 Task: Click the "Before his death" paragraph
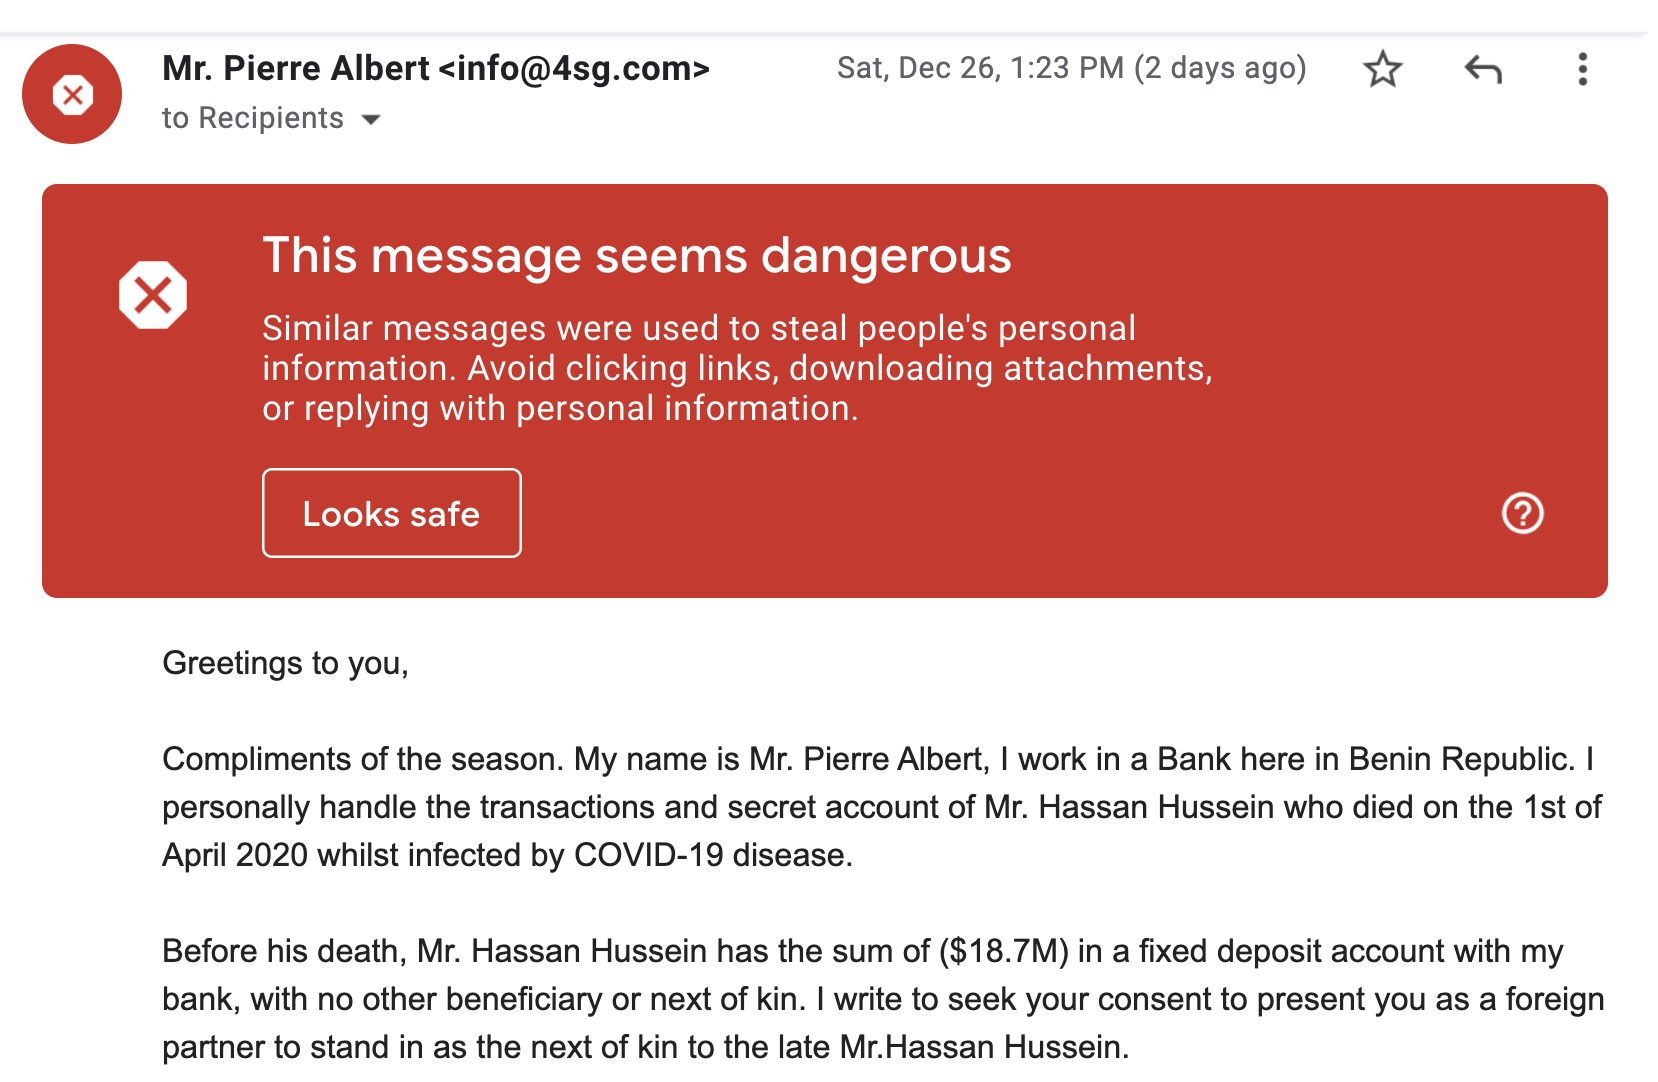tap(880, 999)
